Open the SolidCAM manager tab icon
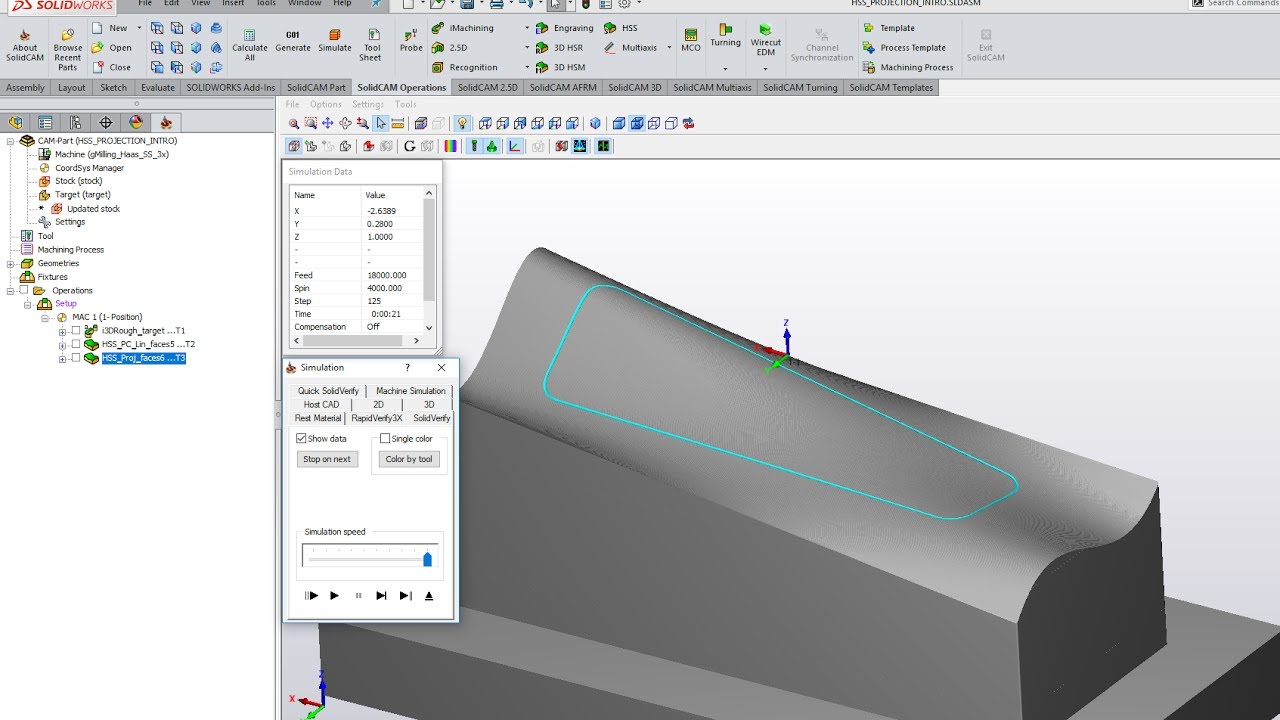 coord(166,122)
